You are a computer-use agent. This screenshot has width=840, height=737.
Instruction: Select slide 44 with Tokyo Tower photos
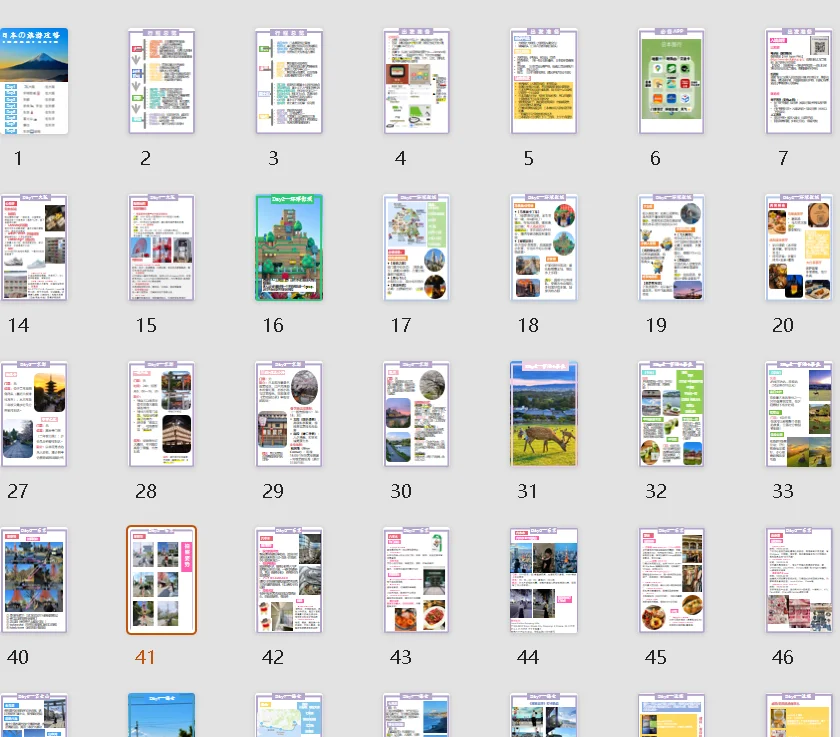pyautogui.click(x=544, y=580)
